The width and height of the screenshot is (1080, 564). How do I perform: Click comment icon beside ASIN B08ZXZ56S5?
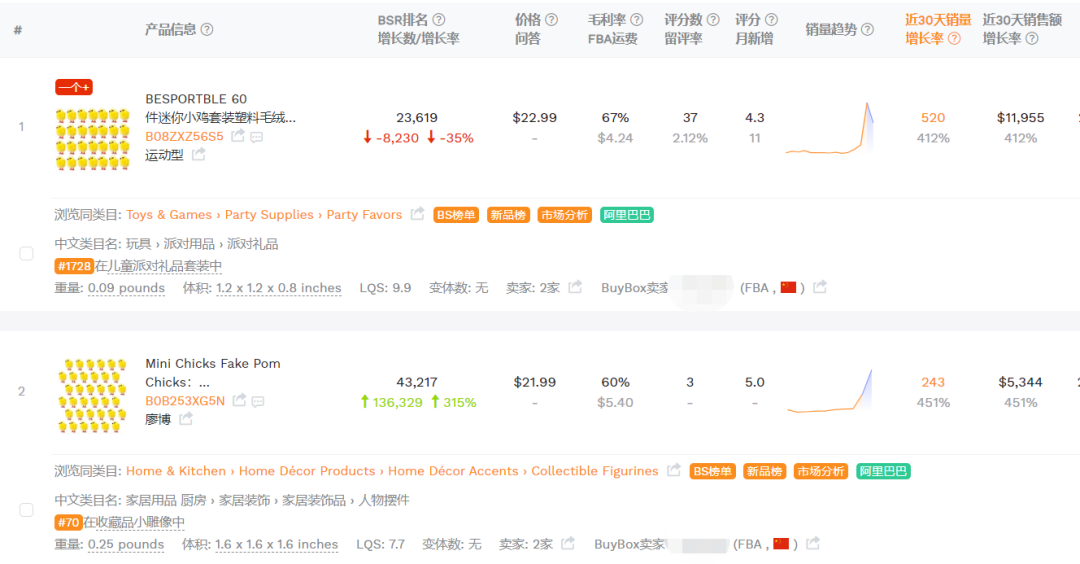pyautogui.click(x=257, y=136)
